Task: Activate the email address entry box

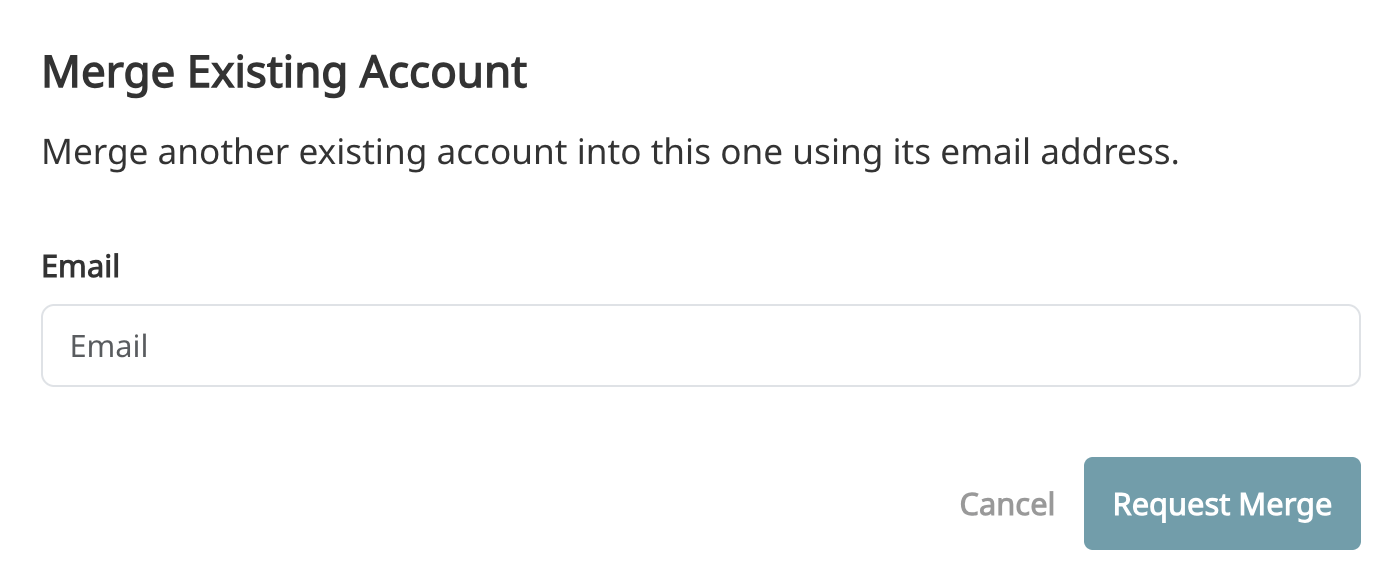Action: [700, 346]
